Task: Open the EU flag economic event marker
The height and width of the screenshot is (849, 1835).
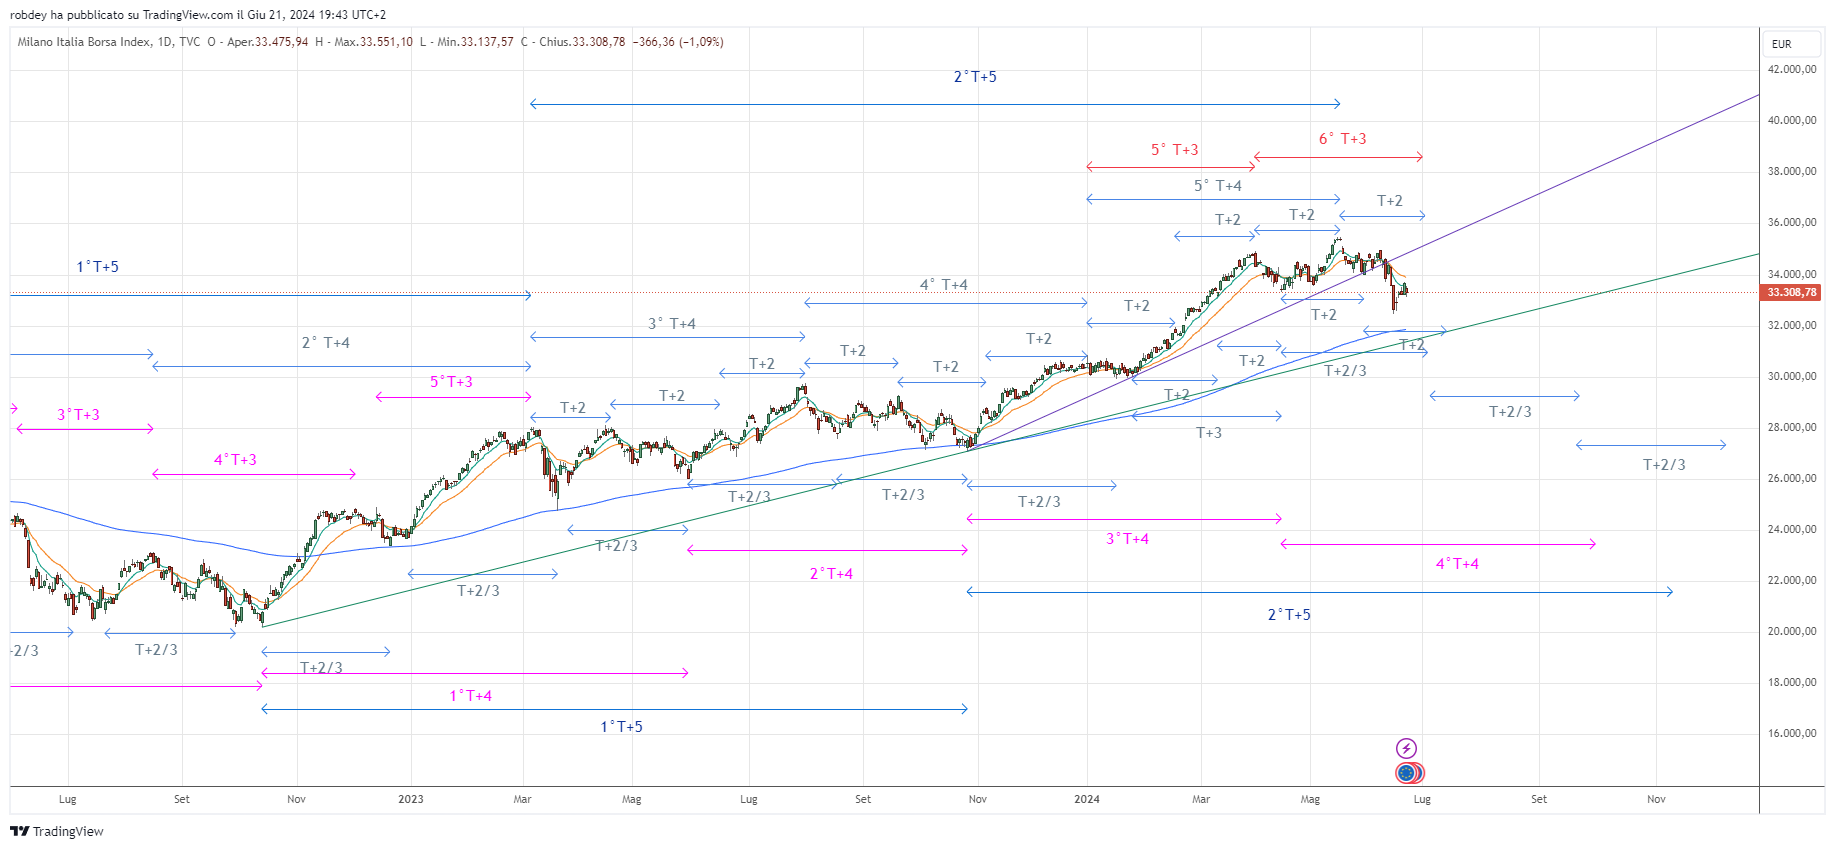Action: pyautogui.click(x=1406, y=773)
